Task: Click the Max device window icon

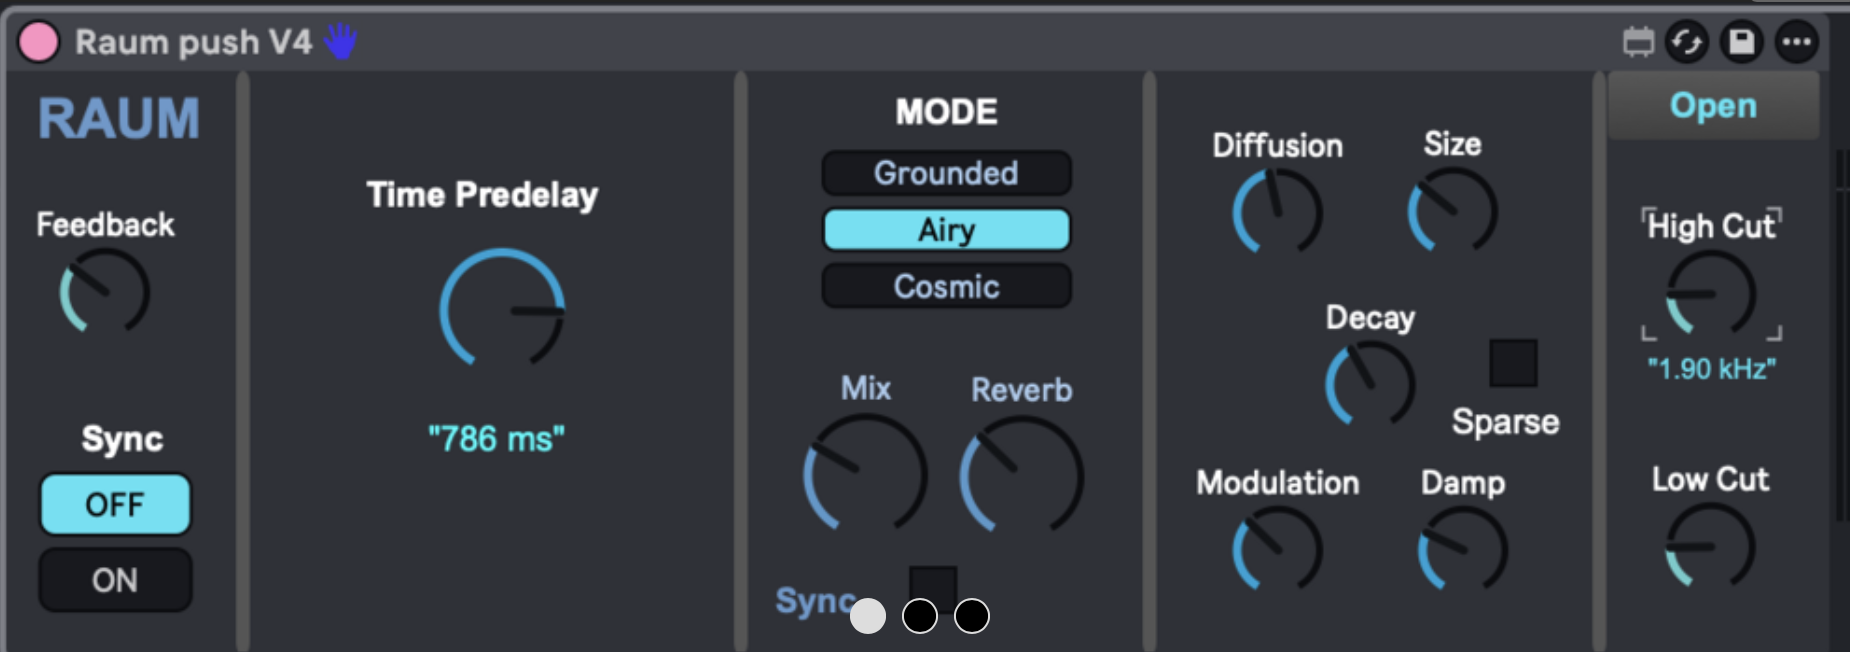Action: (x=1638, y=42)
